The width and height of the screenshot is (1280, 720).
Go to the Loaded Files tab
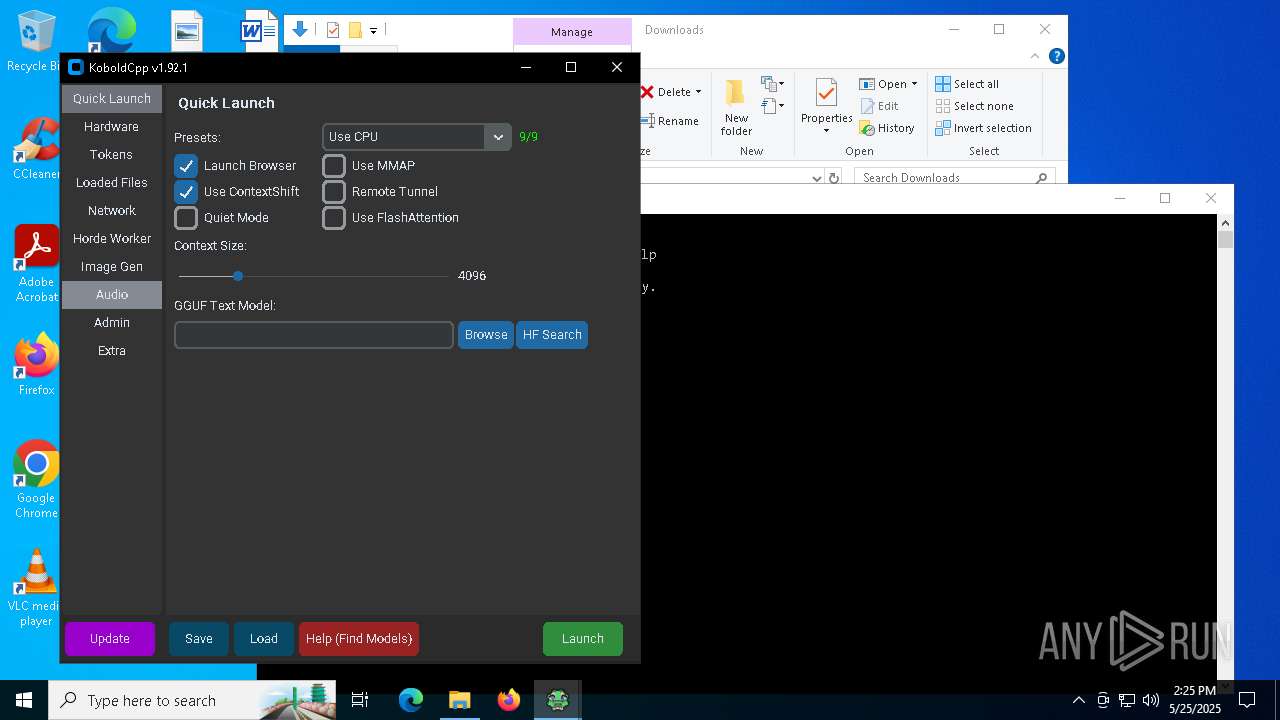click(x=112, y=183)
